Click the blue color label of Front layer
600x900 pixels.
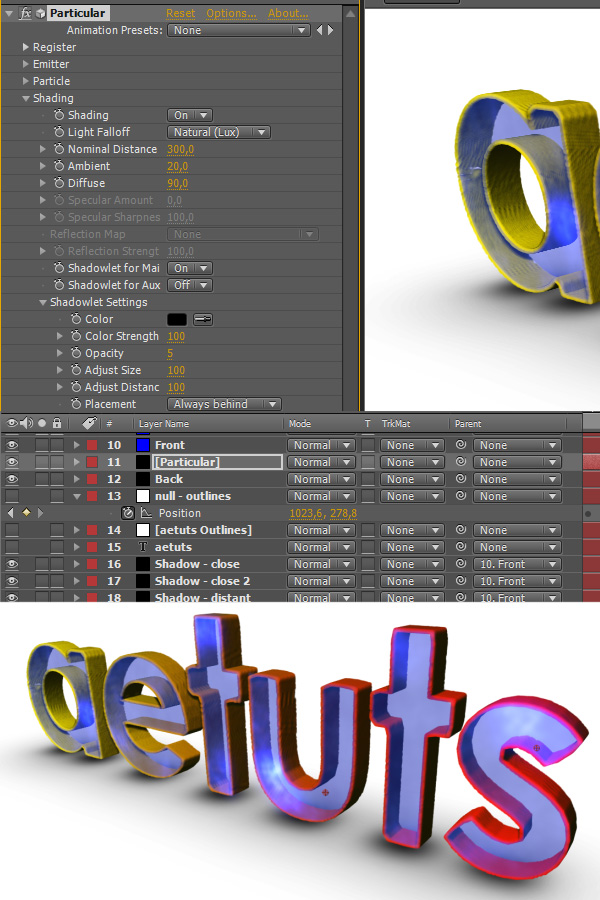click(x=143, y=445)
